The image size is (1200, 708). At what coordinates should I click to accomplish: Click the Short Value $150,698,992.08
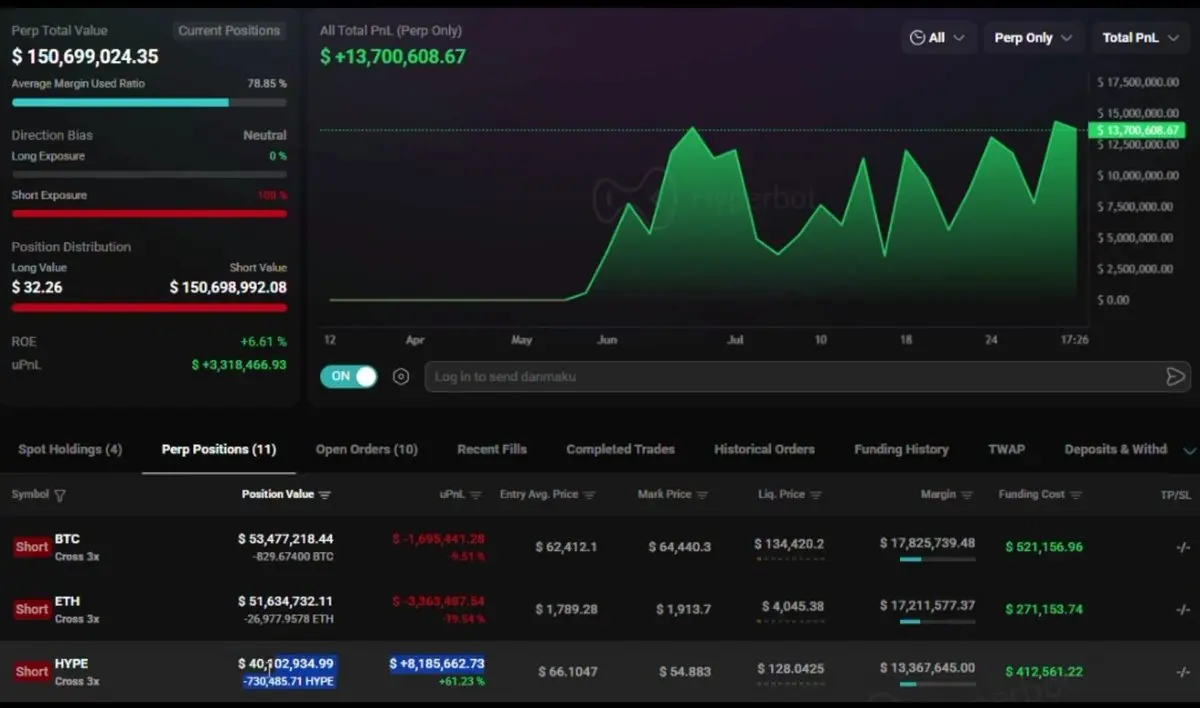pyautogui.click(x=228, y=288)
